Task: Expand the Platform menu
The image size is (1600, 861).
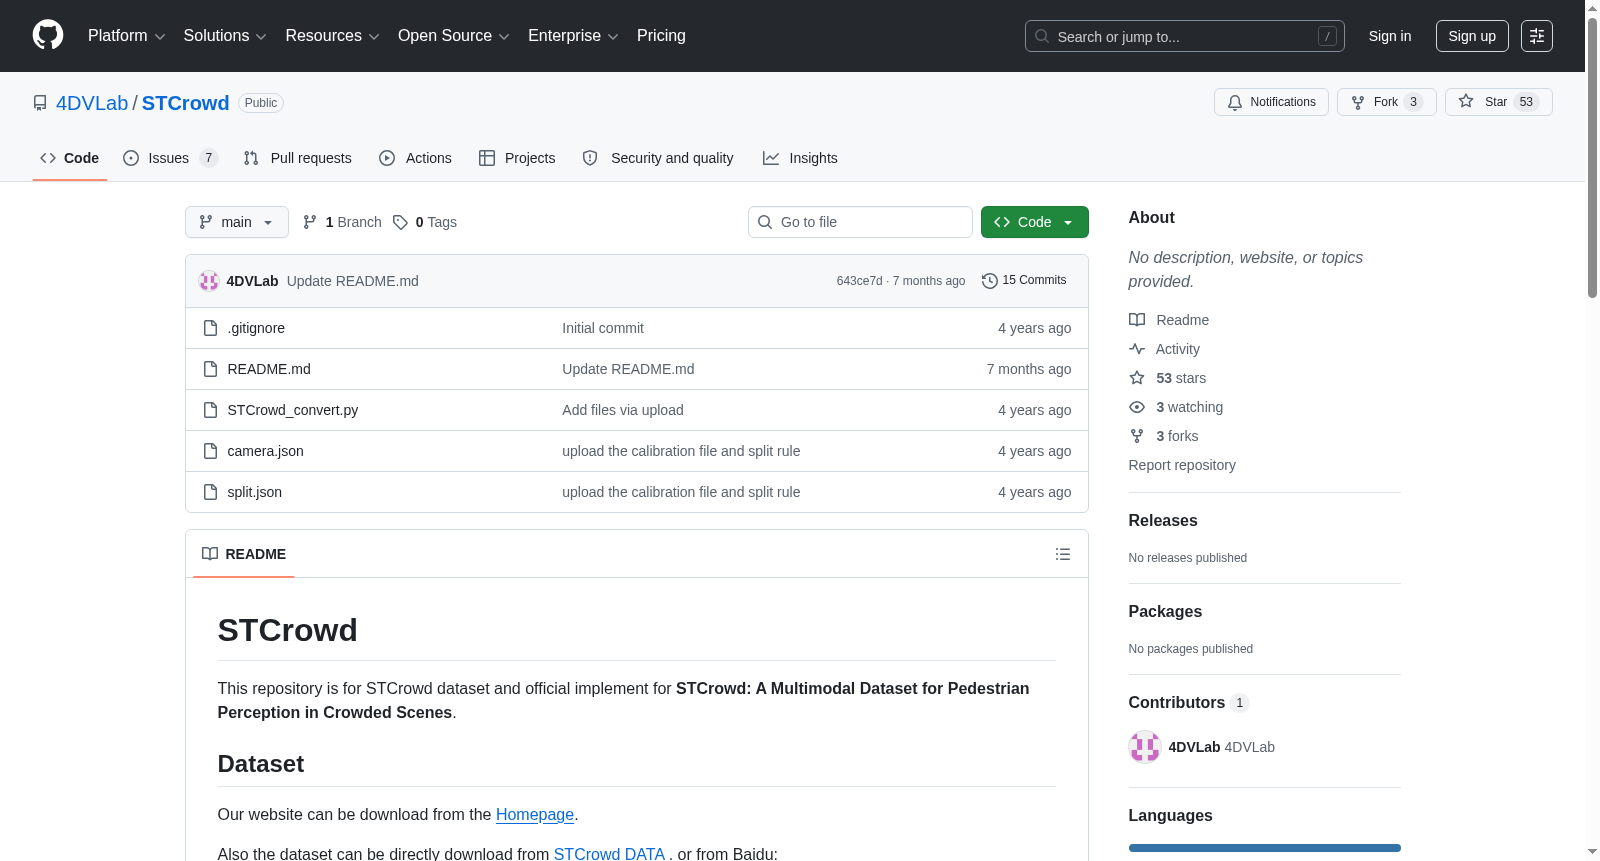Action: (x=127, y=36)
